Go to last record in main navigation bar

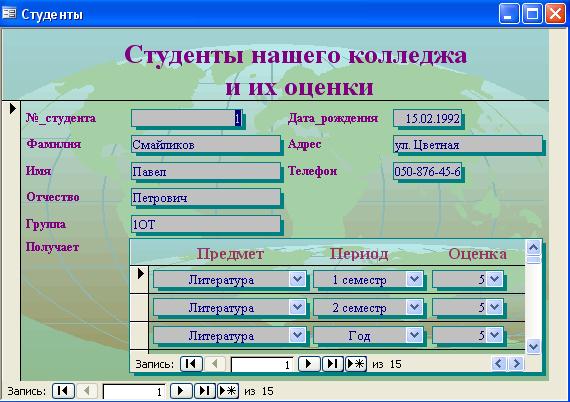pyautogui.click(x=205, y=391)
